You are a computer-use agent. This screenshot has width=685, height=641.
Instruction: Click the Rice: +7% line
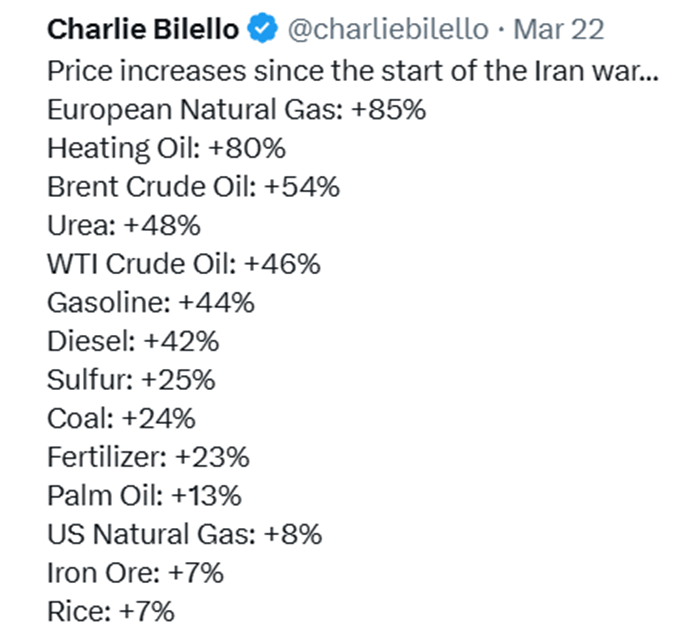coord(110,611)
